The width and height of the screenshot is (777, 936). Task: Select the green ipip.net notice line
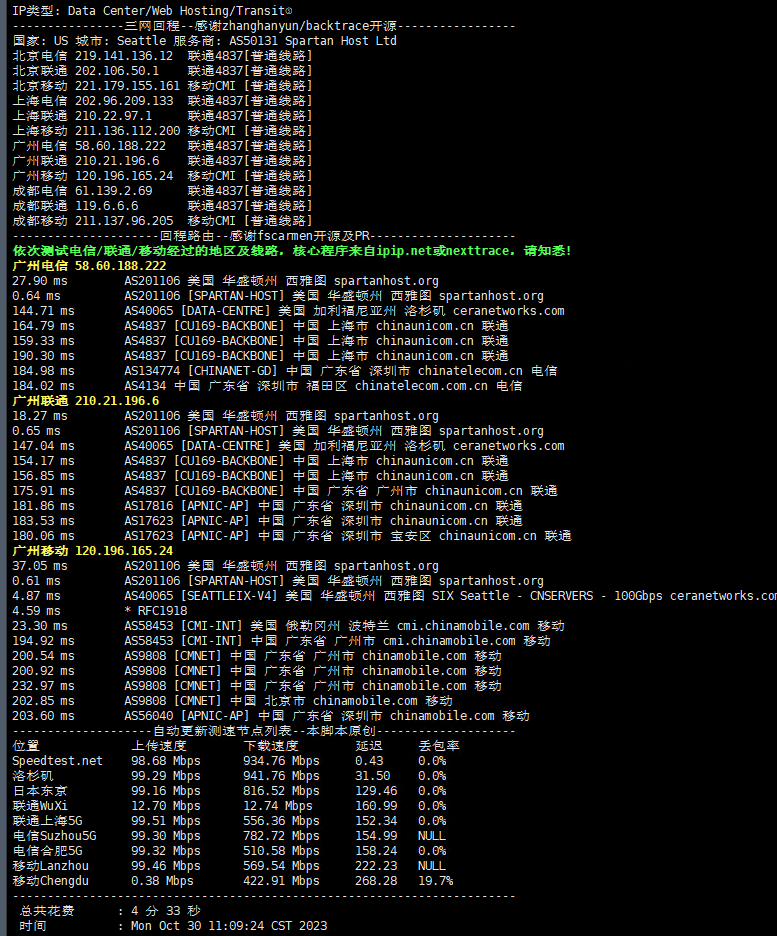tap(292, 251)
